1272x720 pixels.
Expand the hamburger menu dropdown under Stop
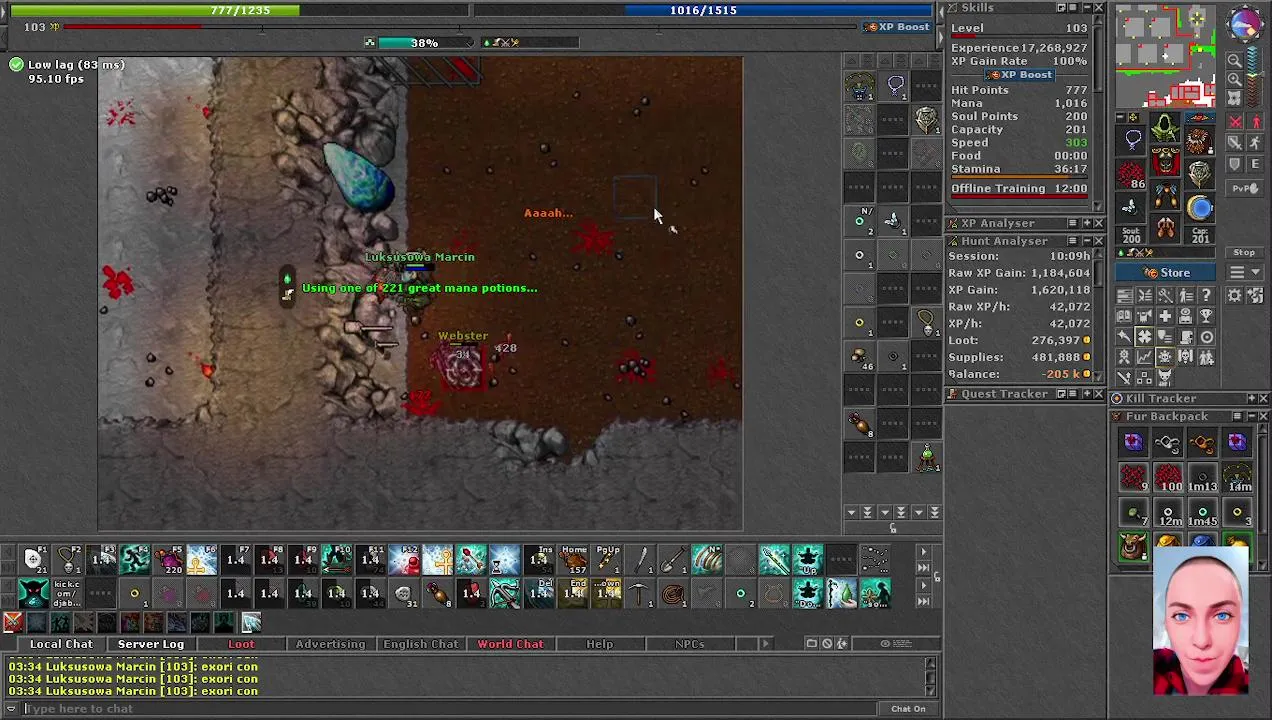click(1244, 272)
